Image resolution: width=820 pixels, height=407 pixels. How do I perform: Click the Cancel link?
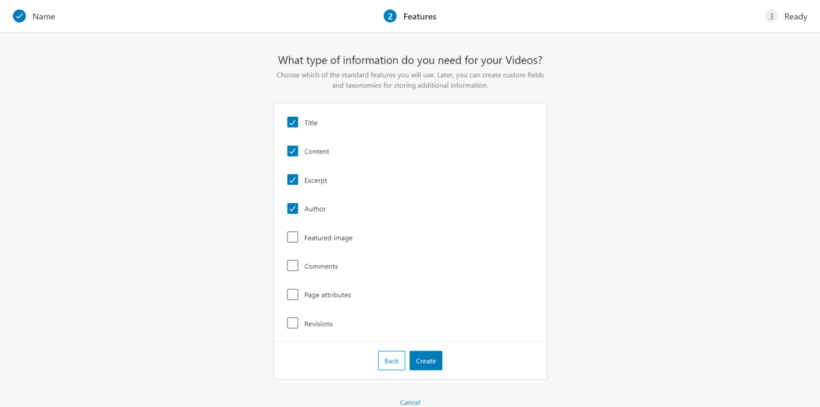(x=410, y=402)
